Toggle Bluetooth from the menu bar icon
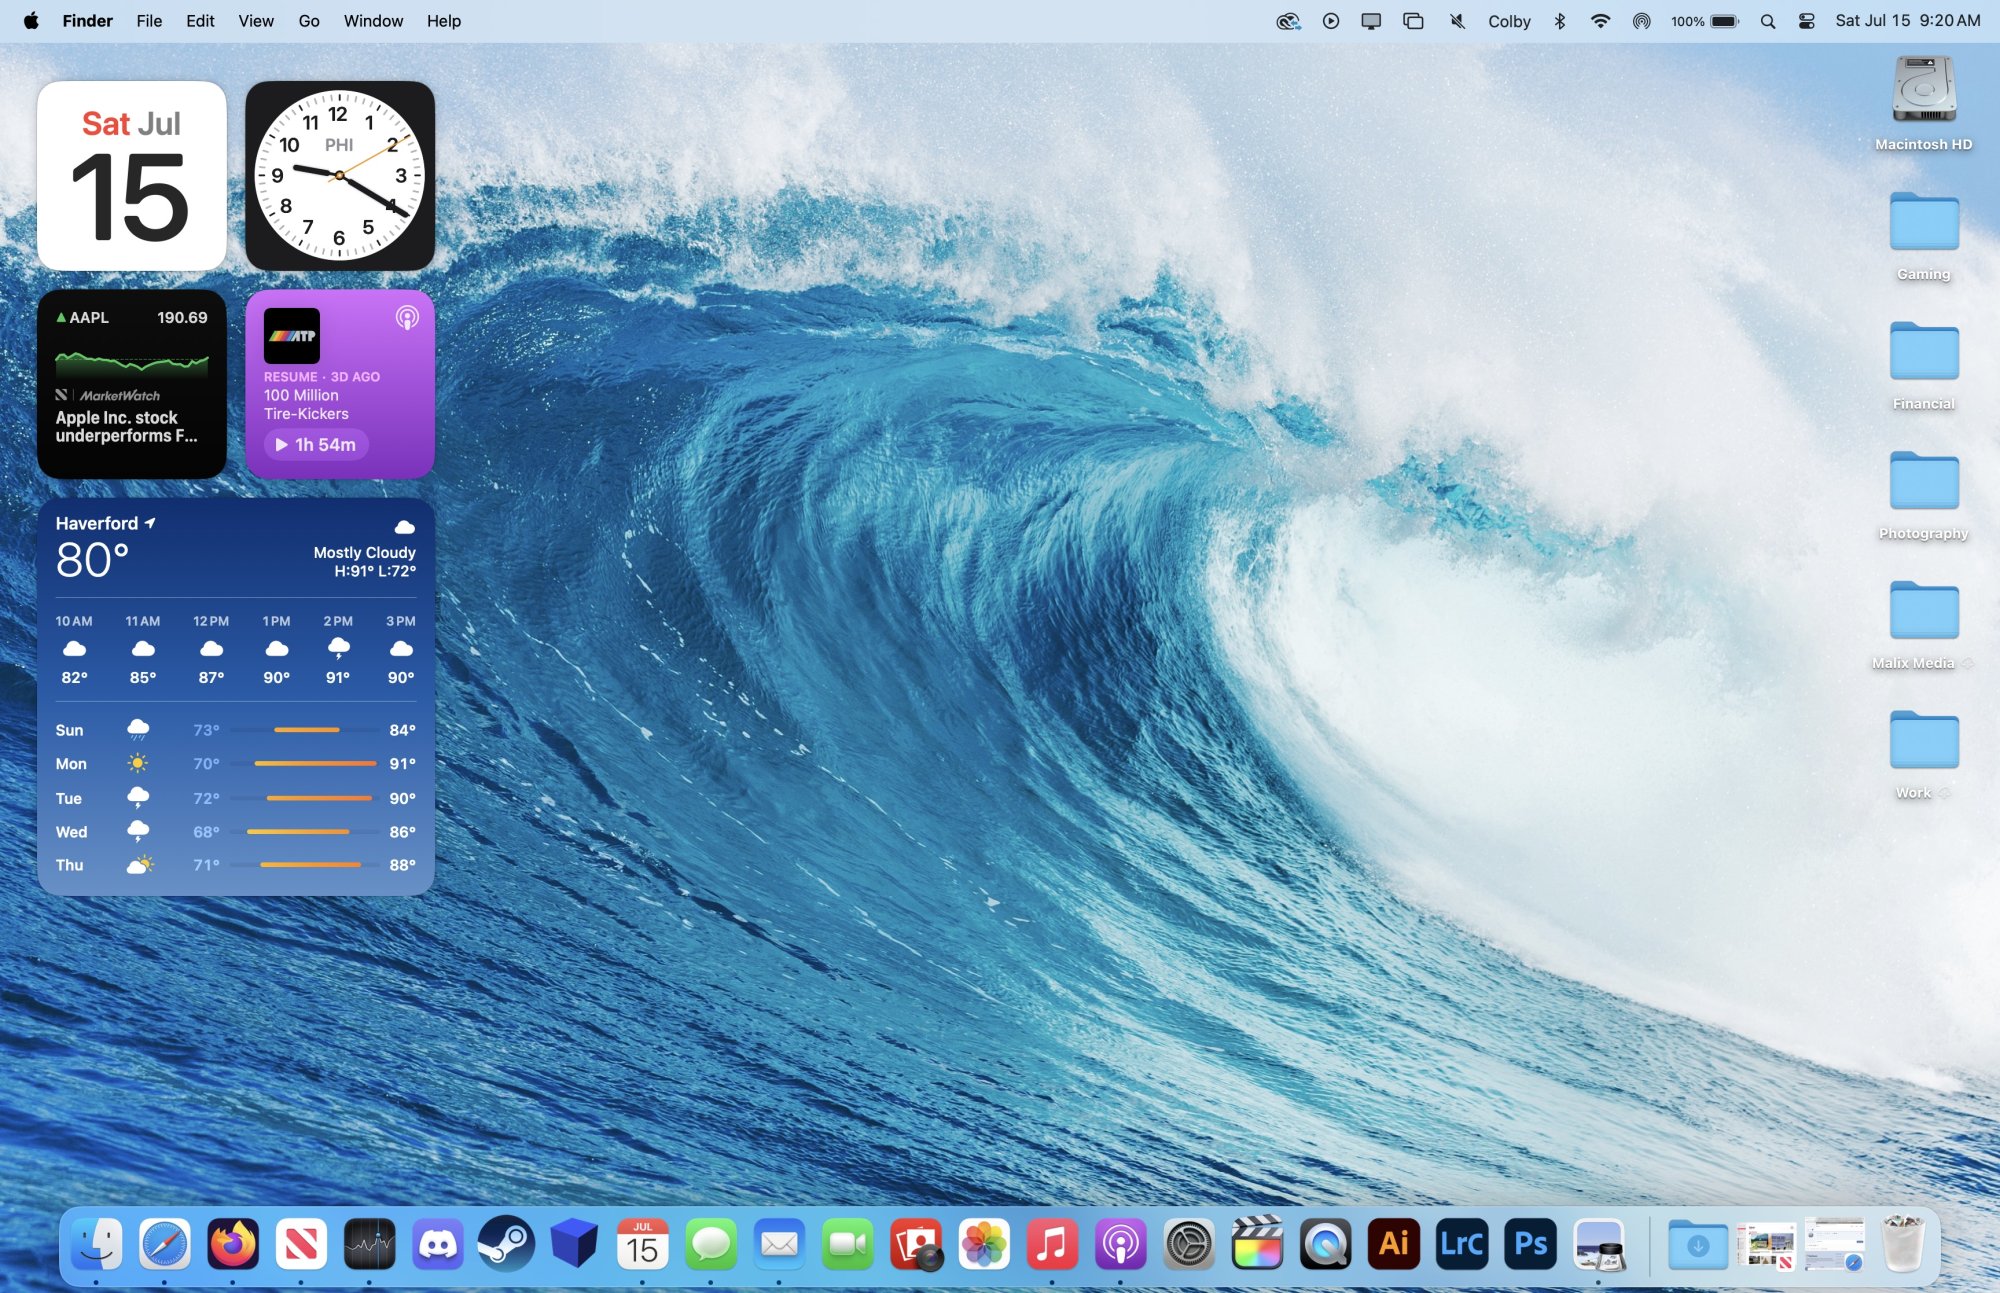The image size is (2000, 1293). click(x=1559, y=21)
